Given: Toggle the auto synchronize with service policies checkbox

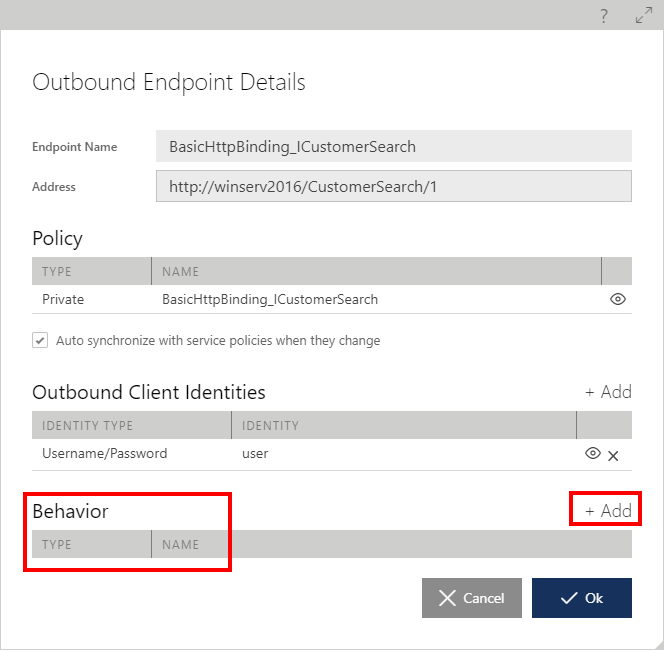Looking at the screenshot, I should (40, 340).
